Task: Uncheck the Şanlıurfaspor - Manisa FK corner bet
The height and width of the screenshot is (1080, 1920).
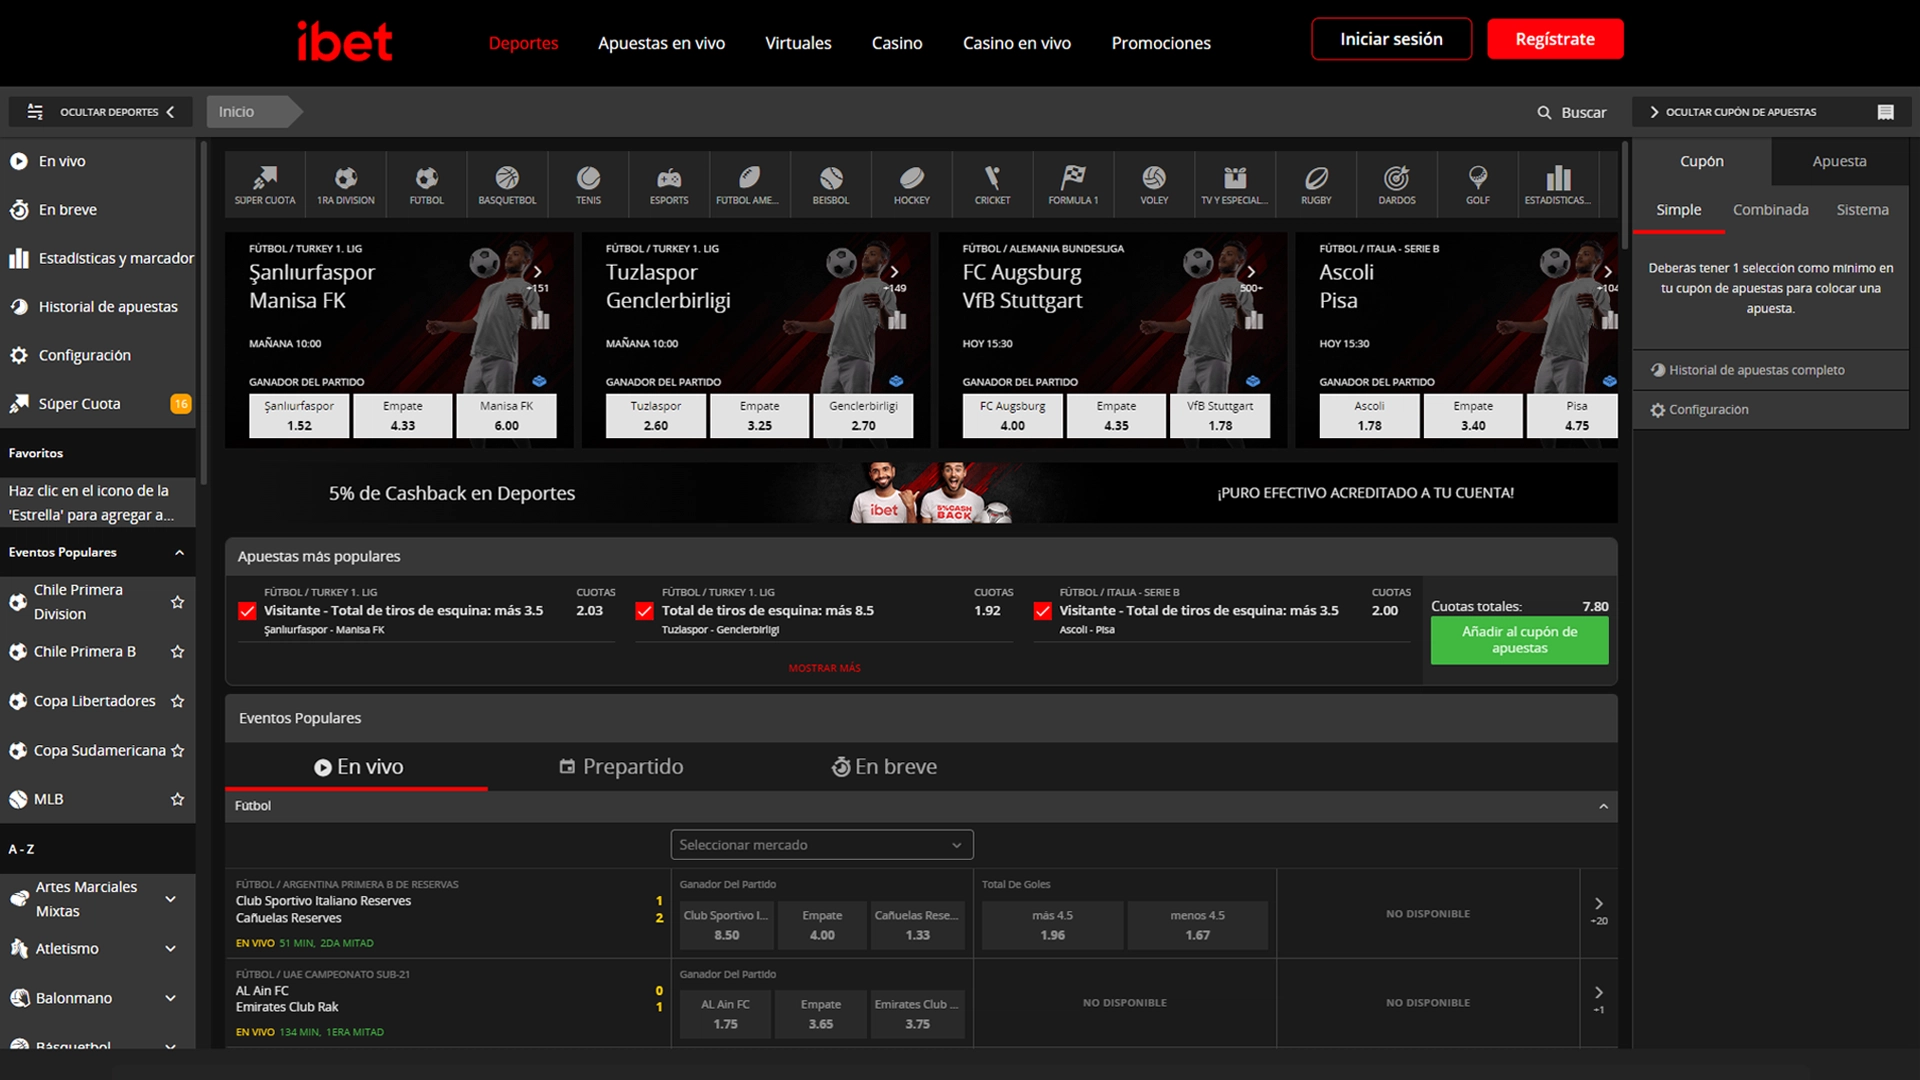Action: [x=247, y=611]
